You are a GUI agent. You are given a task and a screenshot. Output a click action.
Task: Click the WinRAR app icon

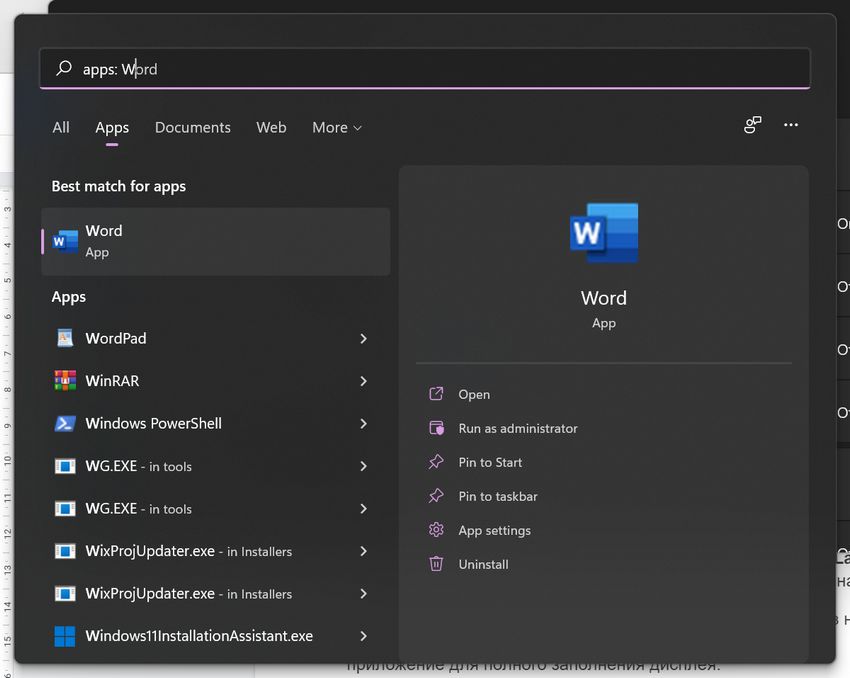[x=65, y=381]
